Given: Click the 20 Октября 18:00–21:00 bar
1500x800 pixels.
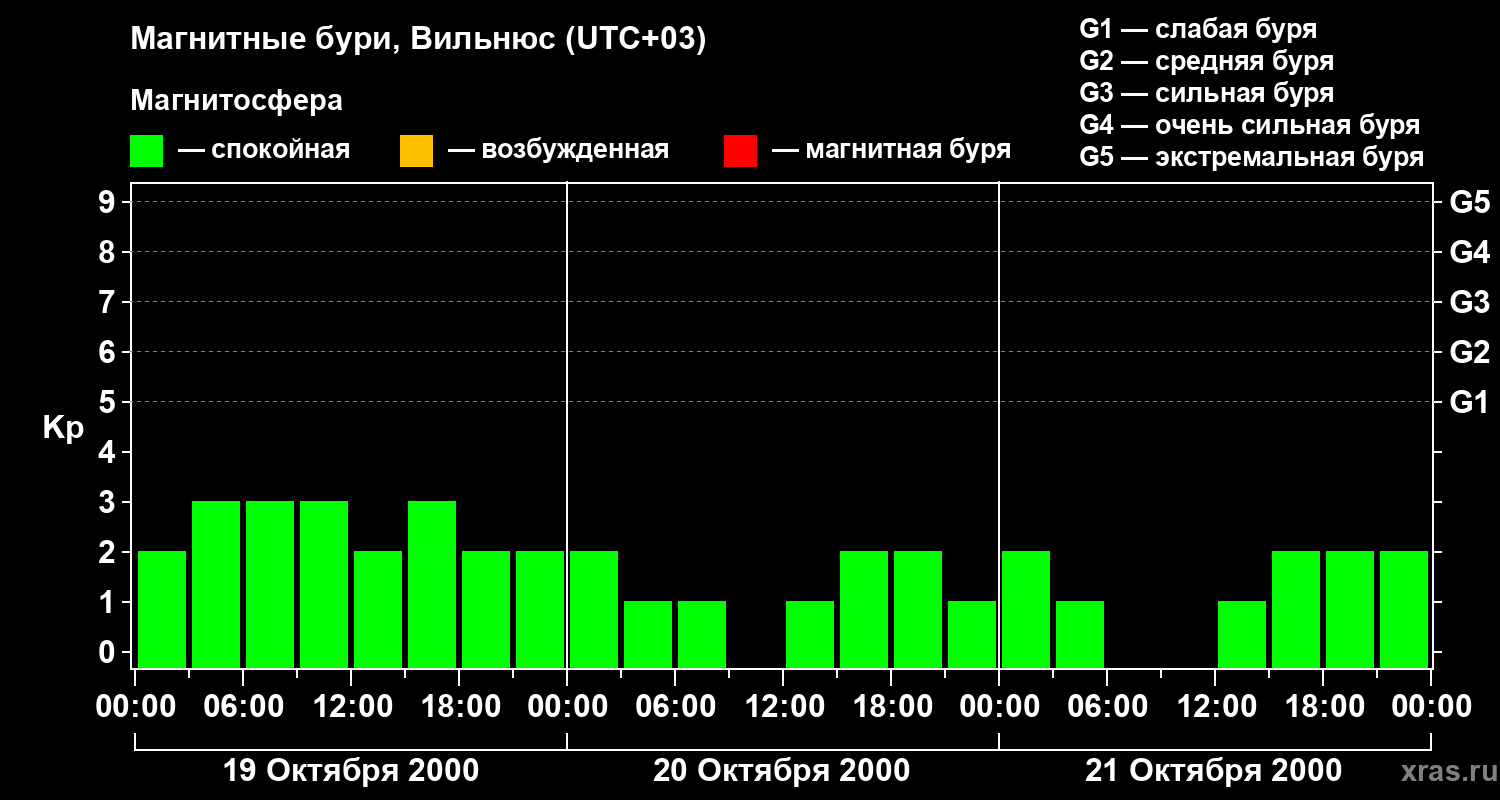Looking at the screenshot, I should click(918, 609).
